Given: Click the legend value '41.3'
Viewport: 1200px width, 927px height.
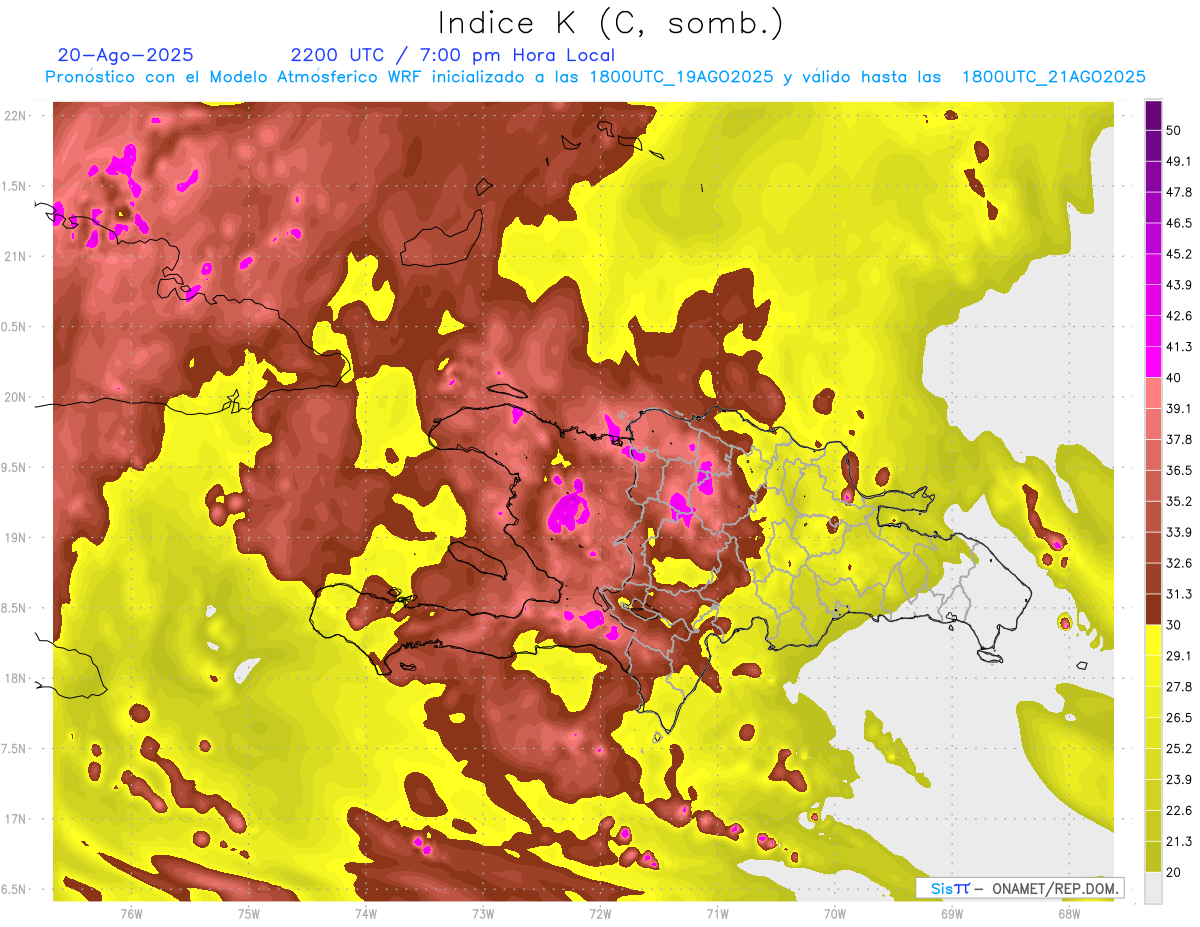Looking at the screenshot, I should [x=1179, y=347].
